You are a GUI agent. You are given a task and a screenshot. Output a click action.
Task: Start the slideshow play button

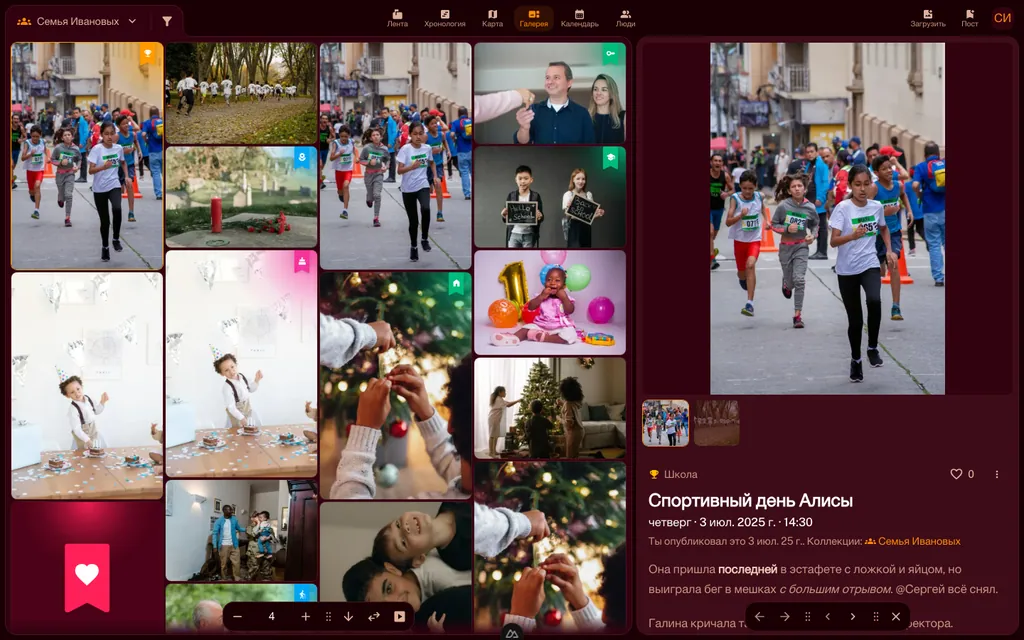[x=399, y=616]
